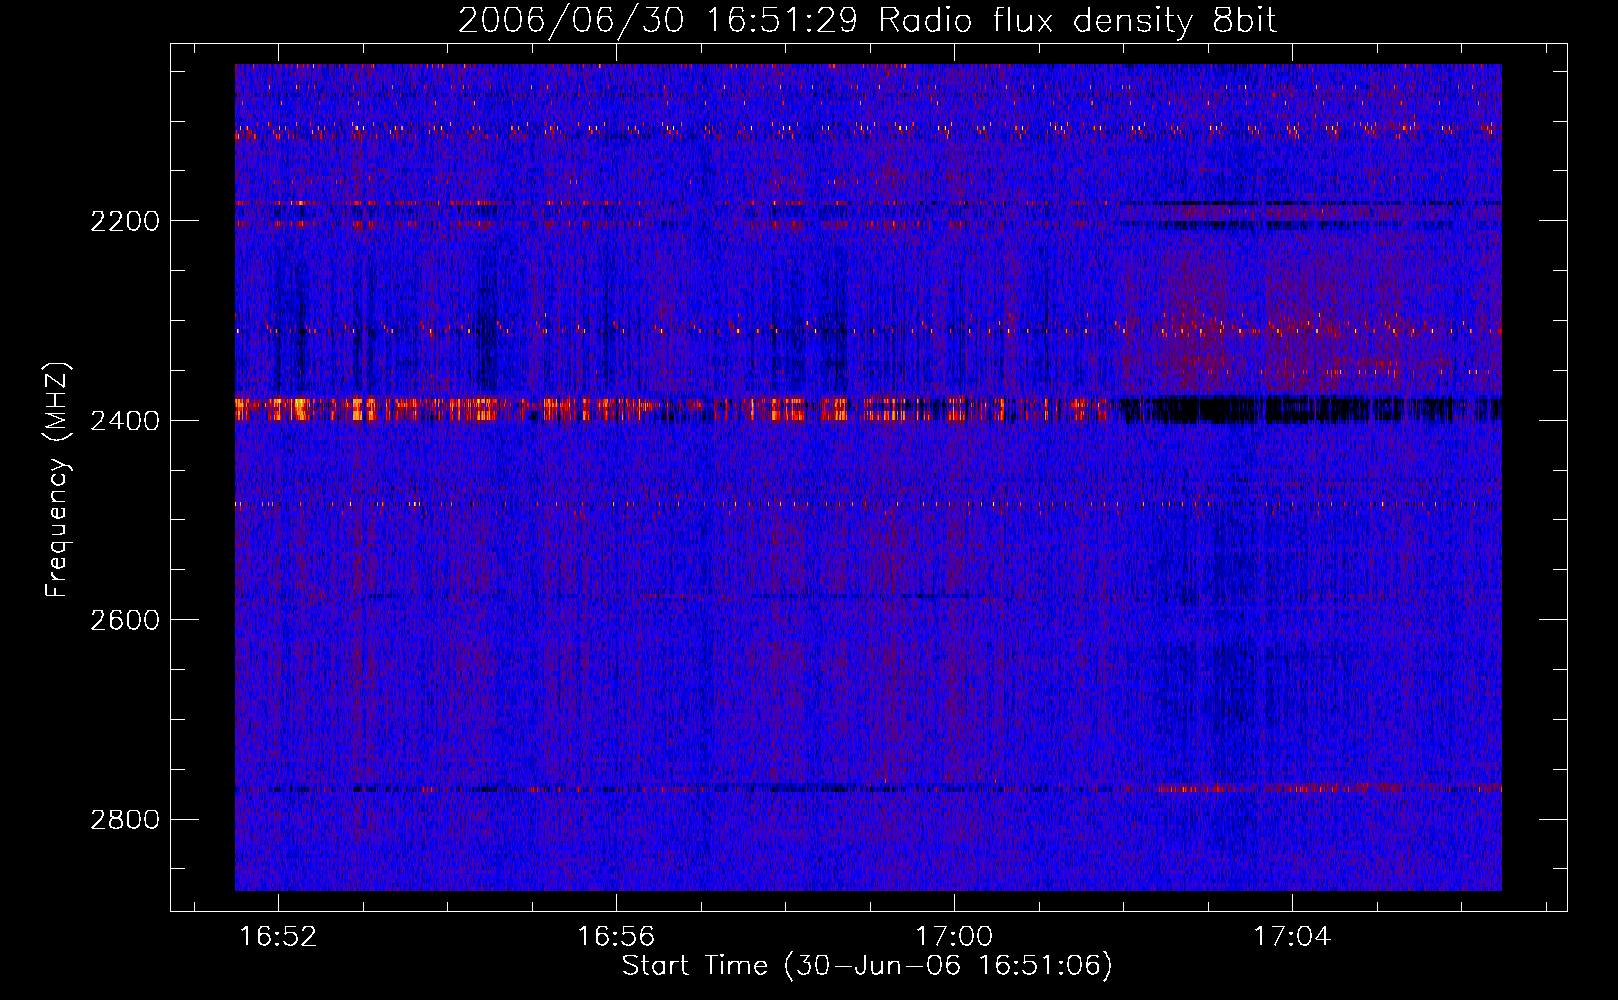1618x1000 pixels.
Task: Click the plot title "2006/06/30 16:51:29 Radio flux density 8bit"
Action: tap(867, 21)
